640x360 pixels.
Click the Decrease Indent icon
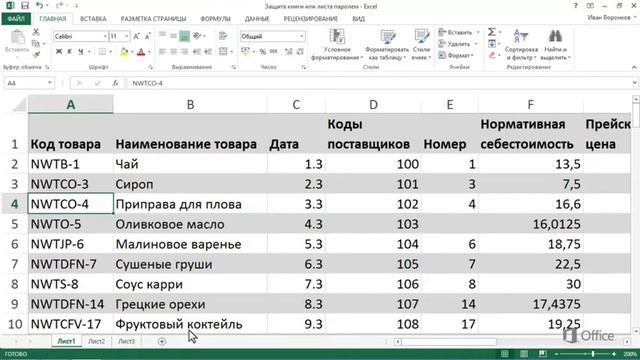197,52
